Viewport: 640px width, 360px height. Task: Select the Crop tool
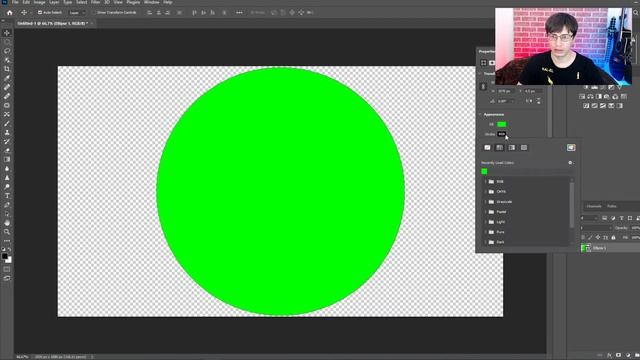point(7,69)
